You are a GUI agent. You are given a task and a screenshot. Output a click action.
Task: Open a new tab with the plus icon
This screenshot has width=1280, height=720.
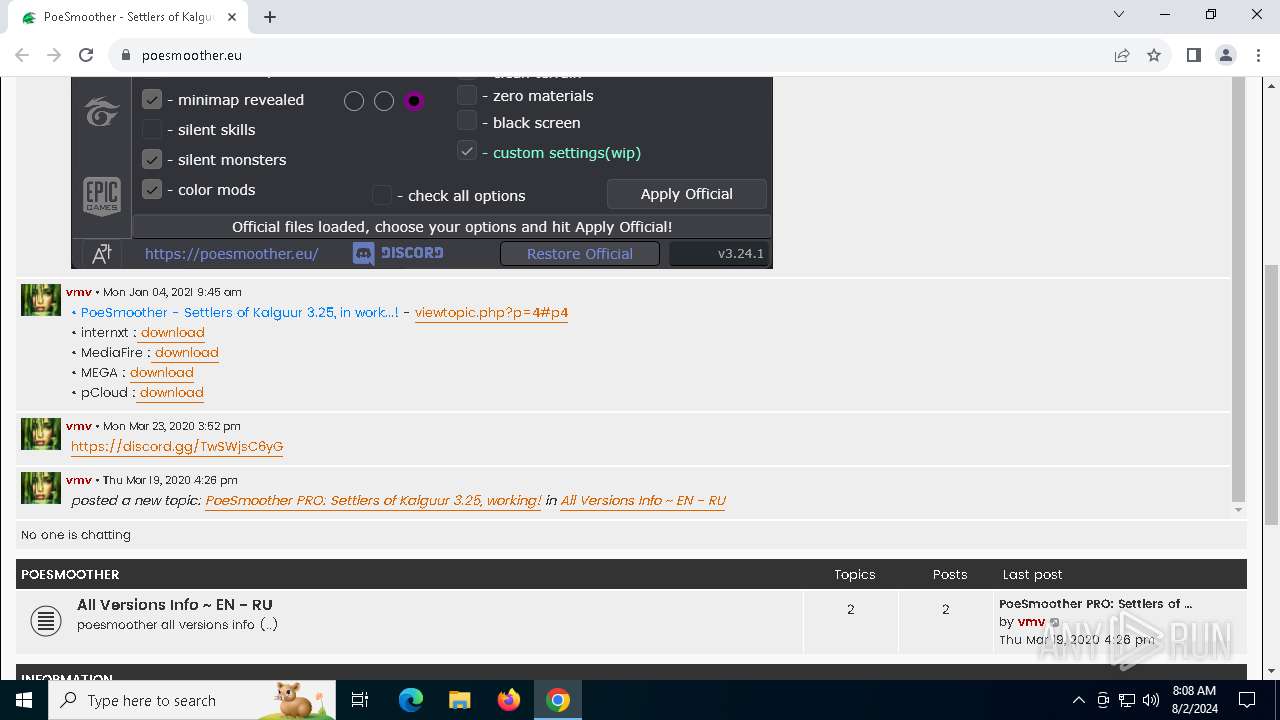click(270, 16)
